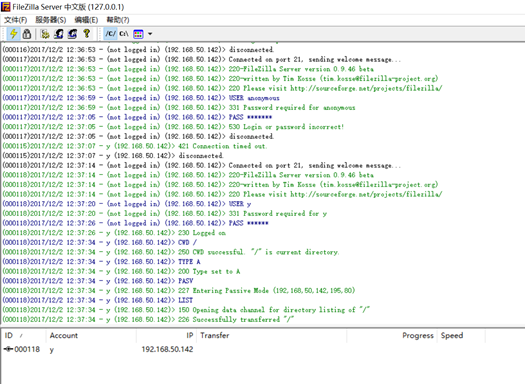The height and width of the screenshot is (384, 525).
Task: Click log line 'USER anonymous'
Action: click(141, 98)
